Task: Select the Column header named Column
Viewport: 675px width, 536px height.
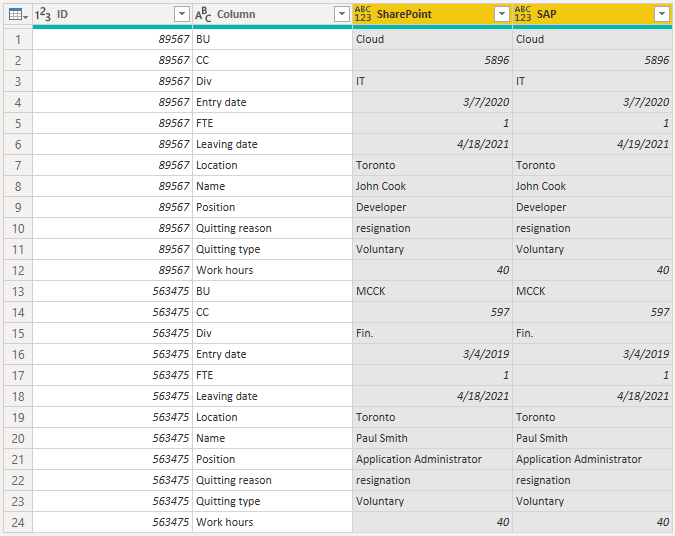Action: click(x=272, y=15)
